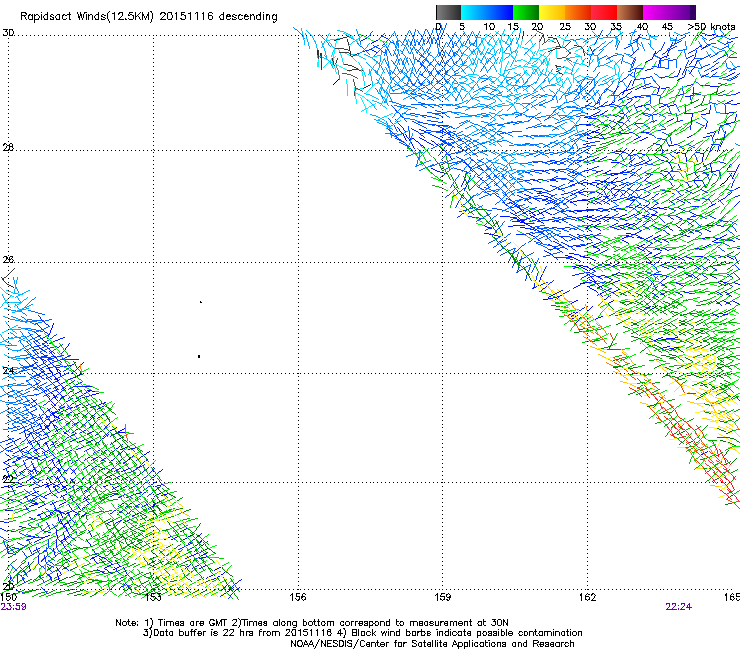Select the longitude "162" axis label
740x650 pixels.
click(x=587, y=597)
